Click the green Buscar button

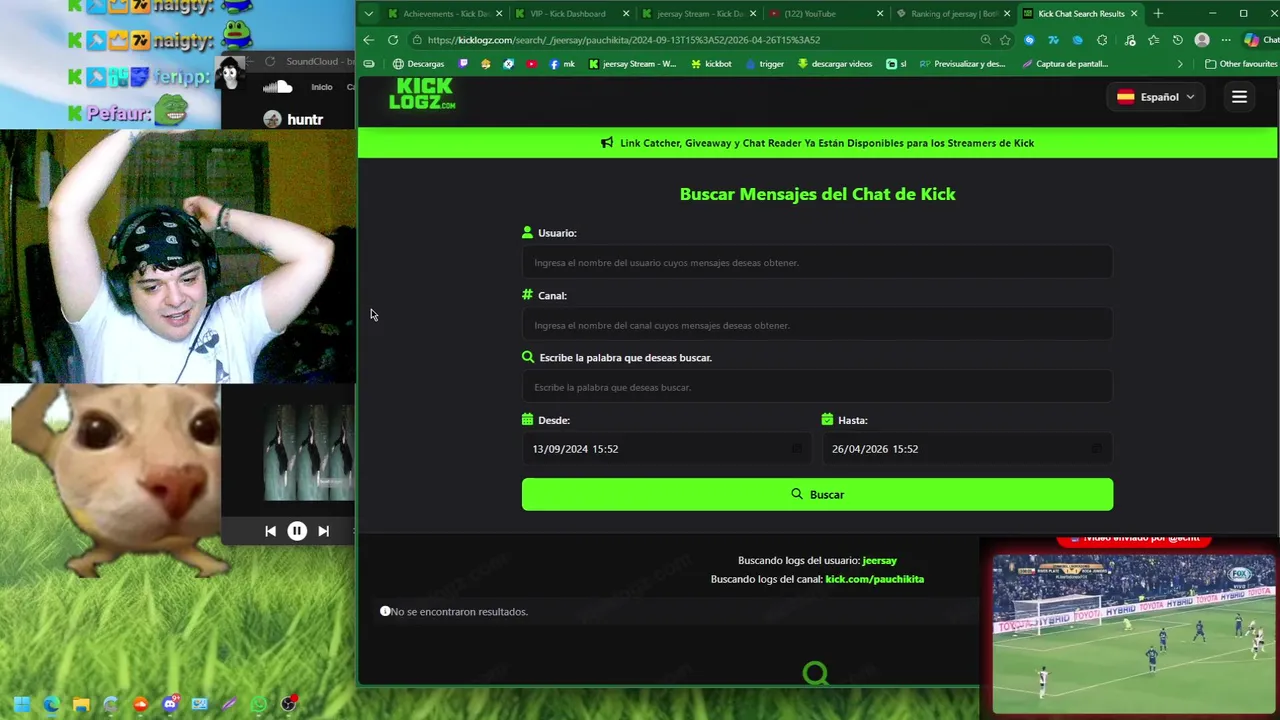(x=817, y=494)
